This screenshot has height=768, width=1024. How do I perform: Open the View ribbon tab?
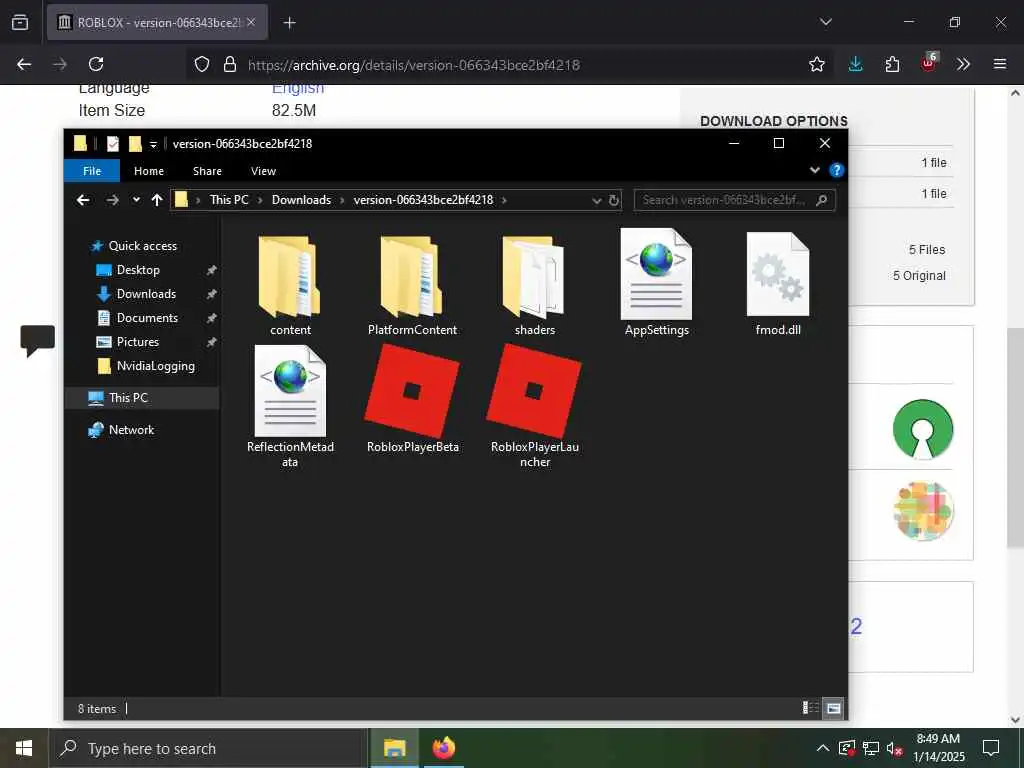[263, 171]
